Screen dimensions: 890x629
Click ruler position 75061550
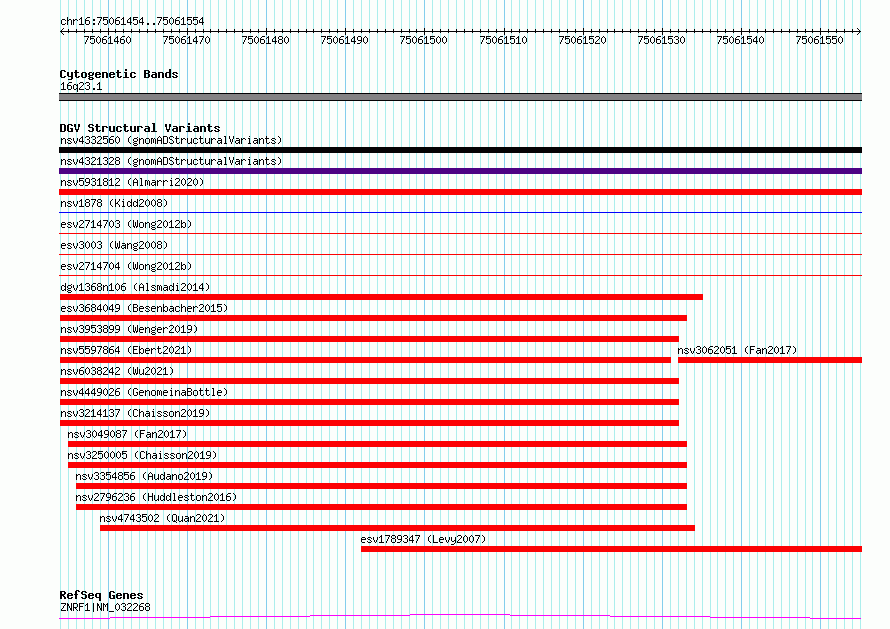tap(820, 40)
